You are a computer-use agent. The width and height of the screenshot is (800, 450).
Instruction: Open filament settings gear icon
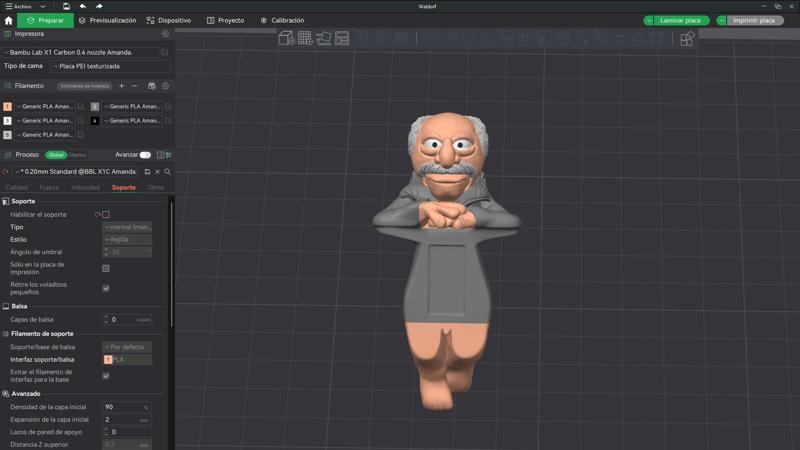coord(165,86)
